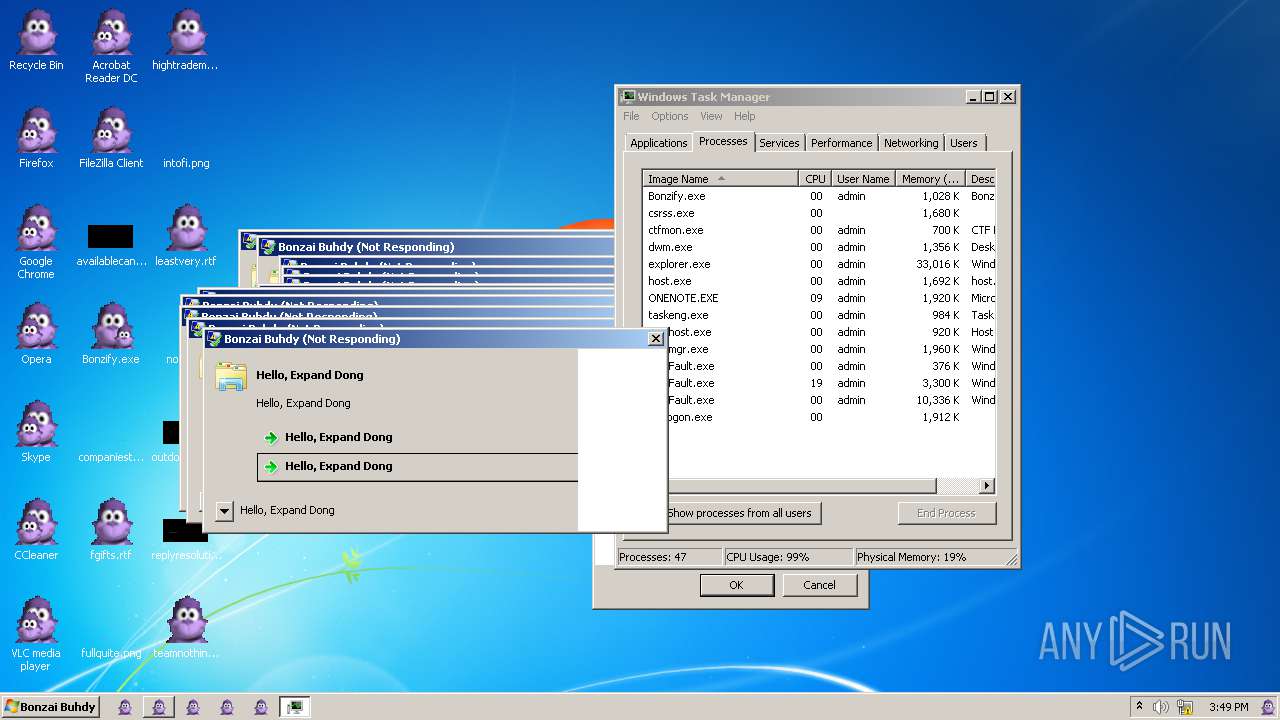The image size is (1280, 720).
Task: Select the csrss.exe process row
Action: click(818, 213)
